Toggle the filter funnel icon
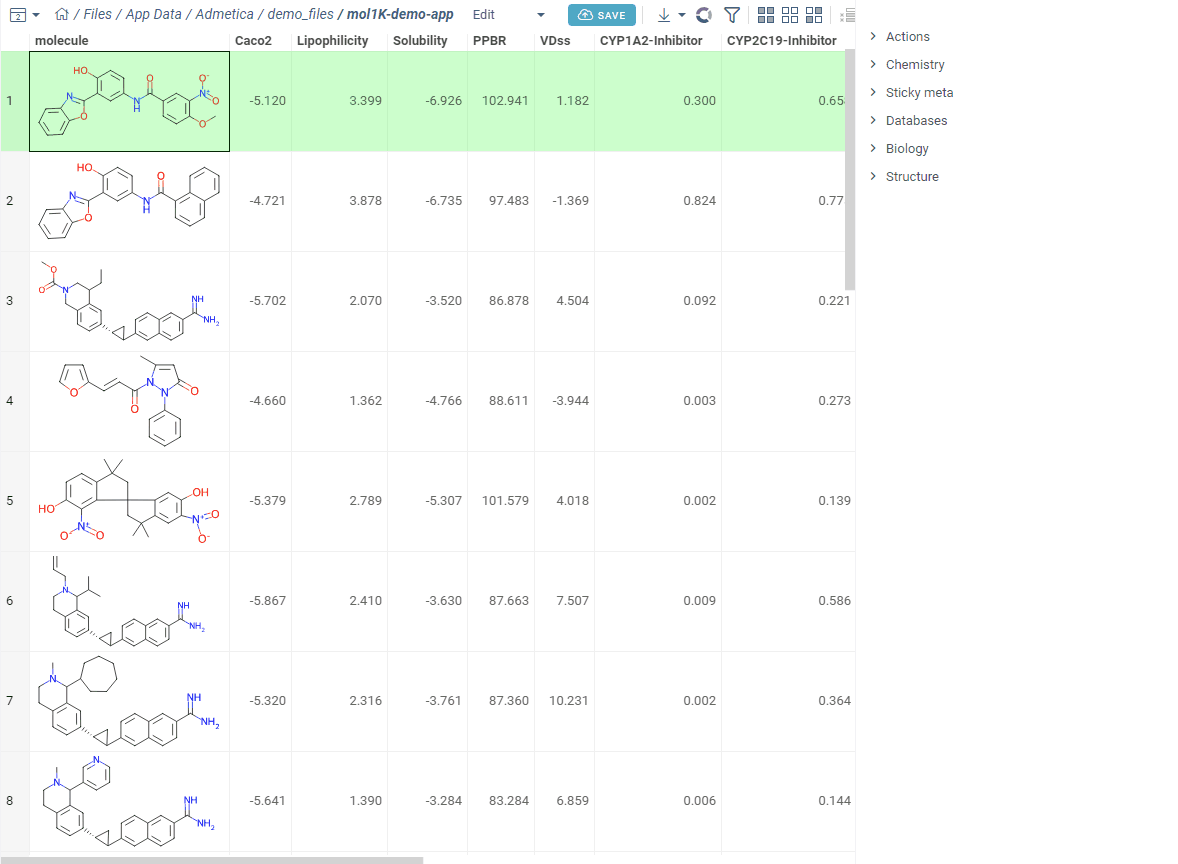Viewport: 1178px width, 864px height. (732, 15)
